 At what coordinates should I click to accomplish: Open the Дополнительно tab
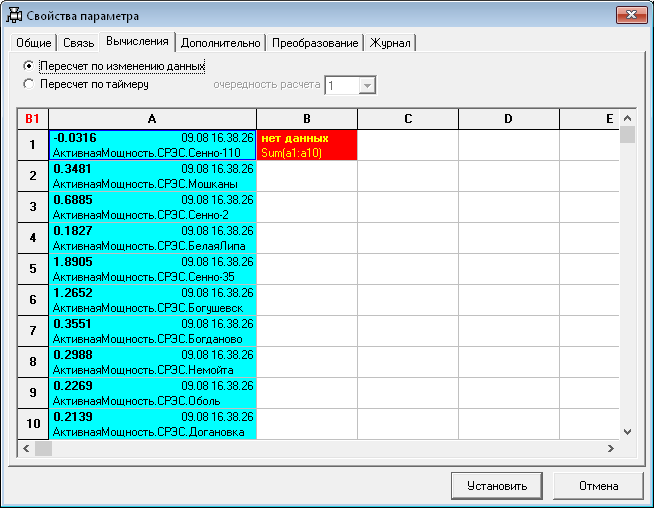[221, 43]
